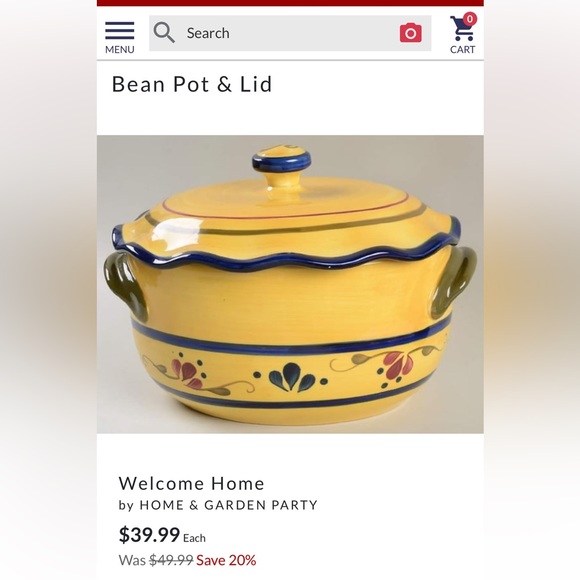Open the Welcome Home pattern link

pyautogui.click(x=191, y=483)
